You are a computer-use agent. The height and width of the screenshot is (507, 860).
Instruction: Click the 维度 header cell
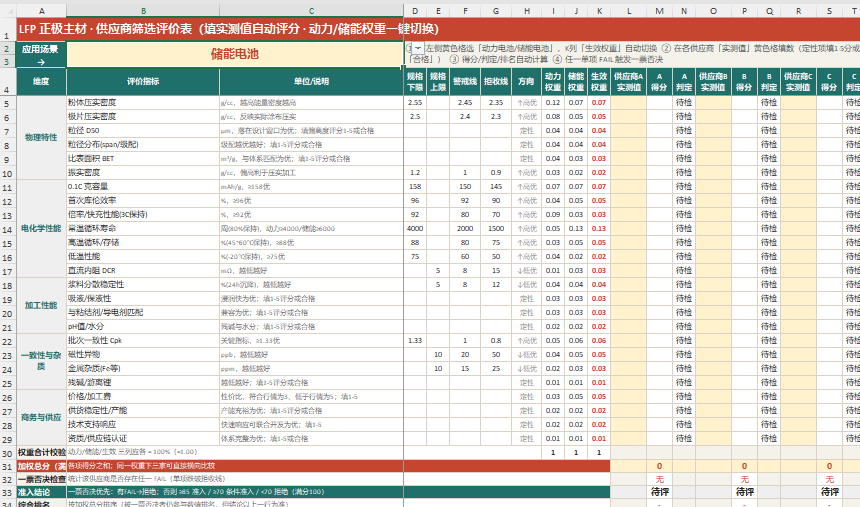click(41, 82)
